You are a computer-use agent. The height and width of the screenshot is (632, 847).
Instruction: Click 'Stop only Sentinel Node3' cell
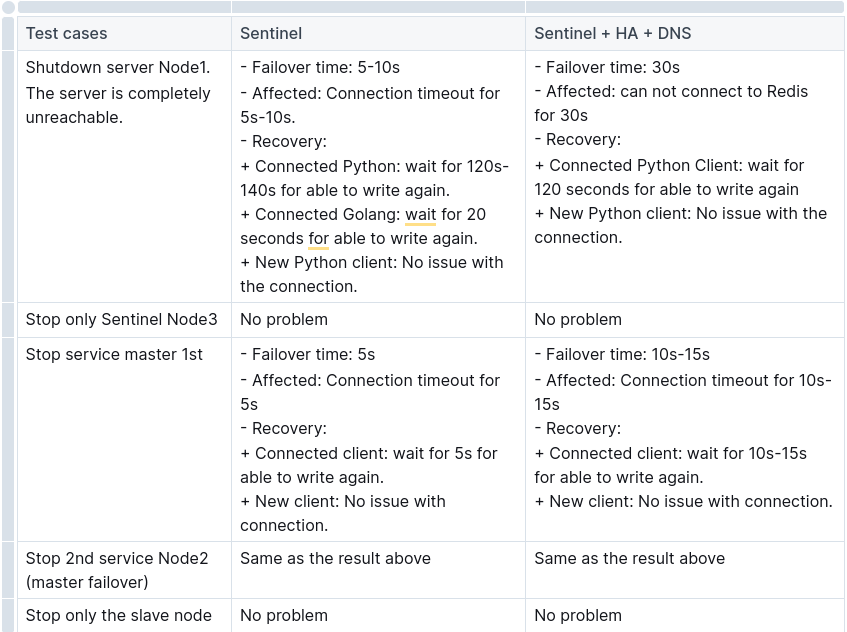pyautogui.click(x=124, y=320)
